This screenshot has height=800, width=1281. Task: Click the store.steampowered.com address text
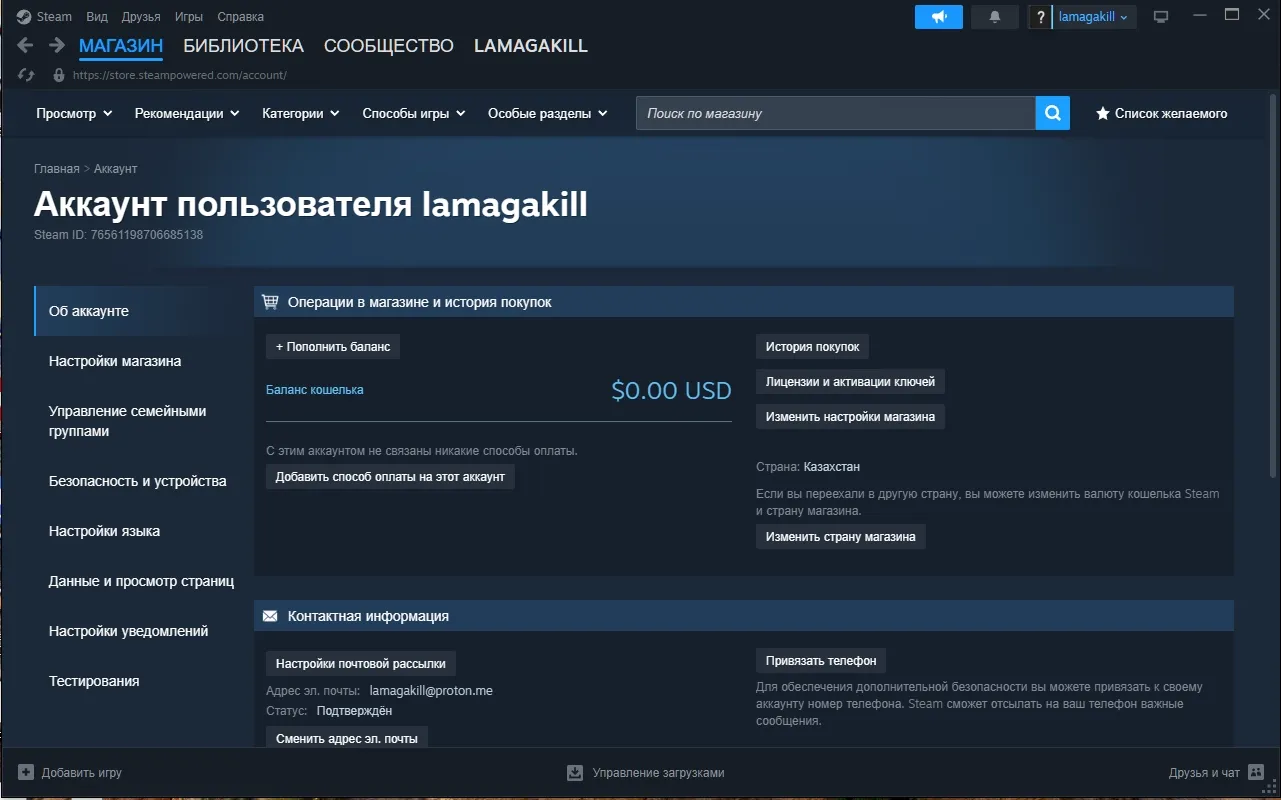pyautogui.click(x=180, y=75)
